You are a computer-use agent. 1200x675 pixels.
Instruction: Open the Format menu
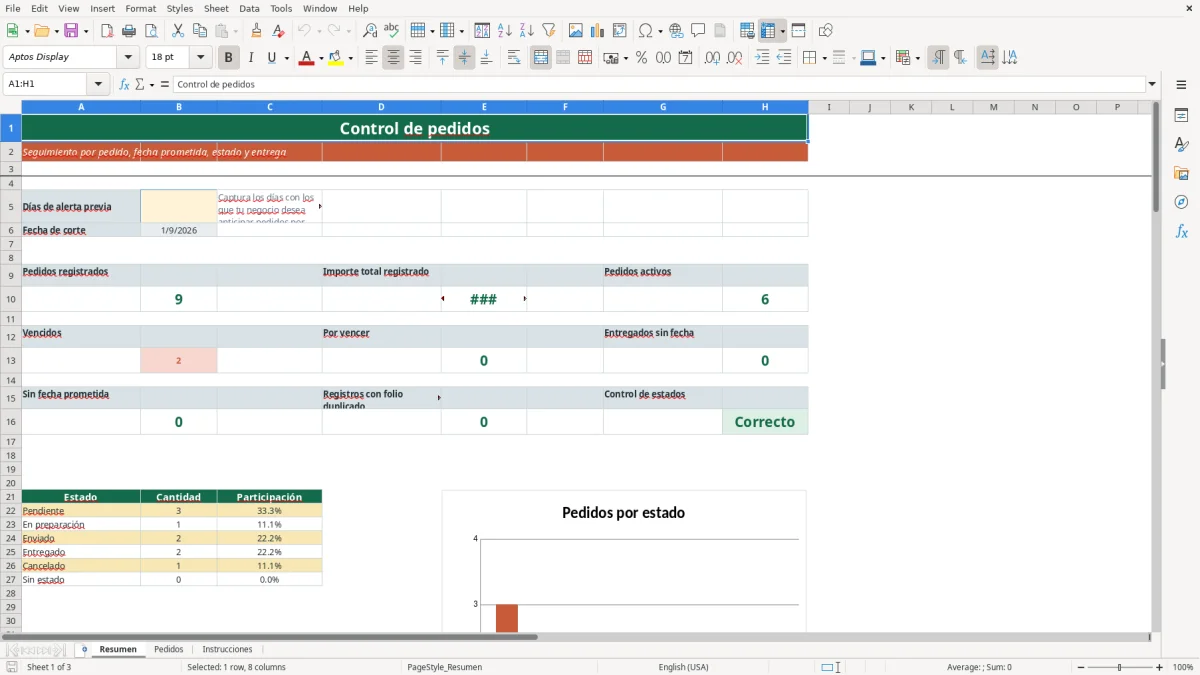pos(141,8)
